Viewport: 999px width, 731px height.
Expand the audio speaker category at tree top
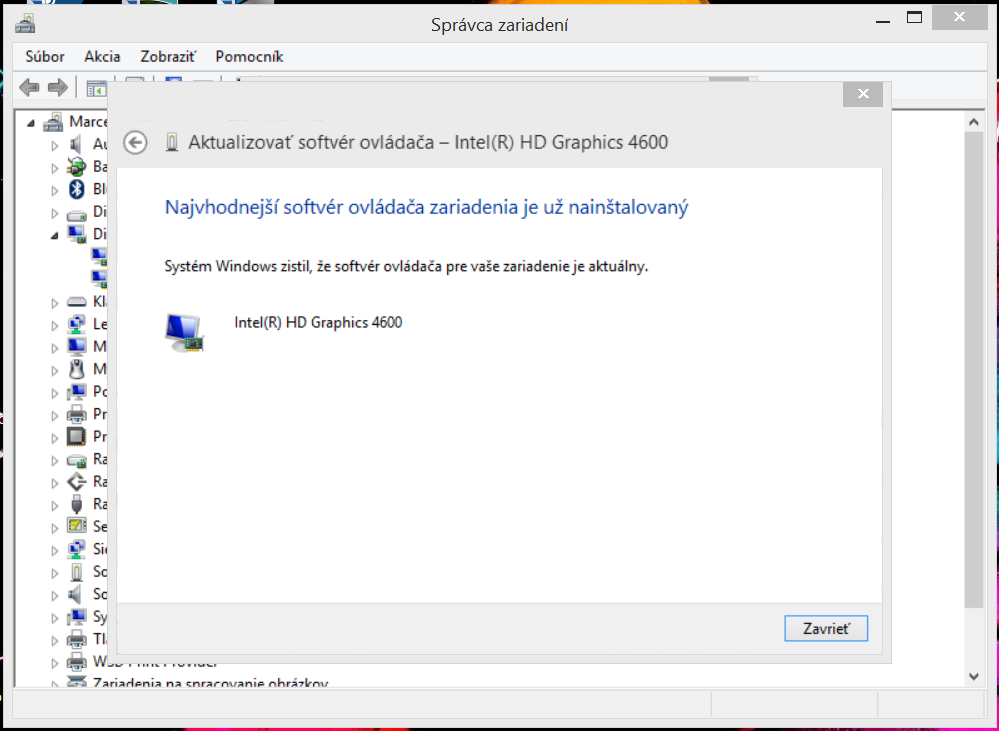tap(55, 144)
